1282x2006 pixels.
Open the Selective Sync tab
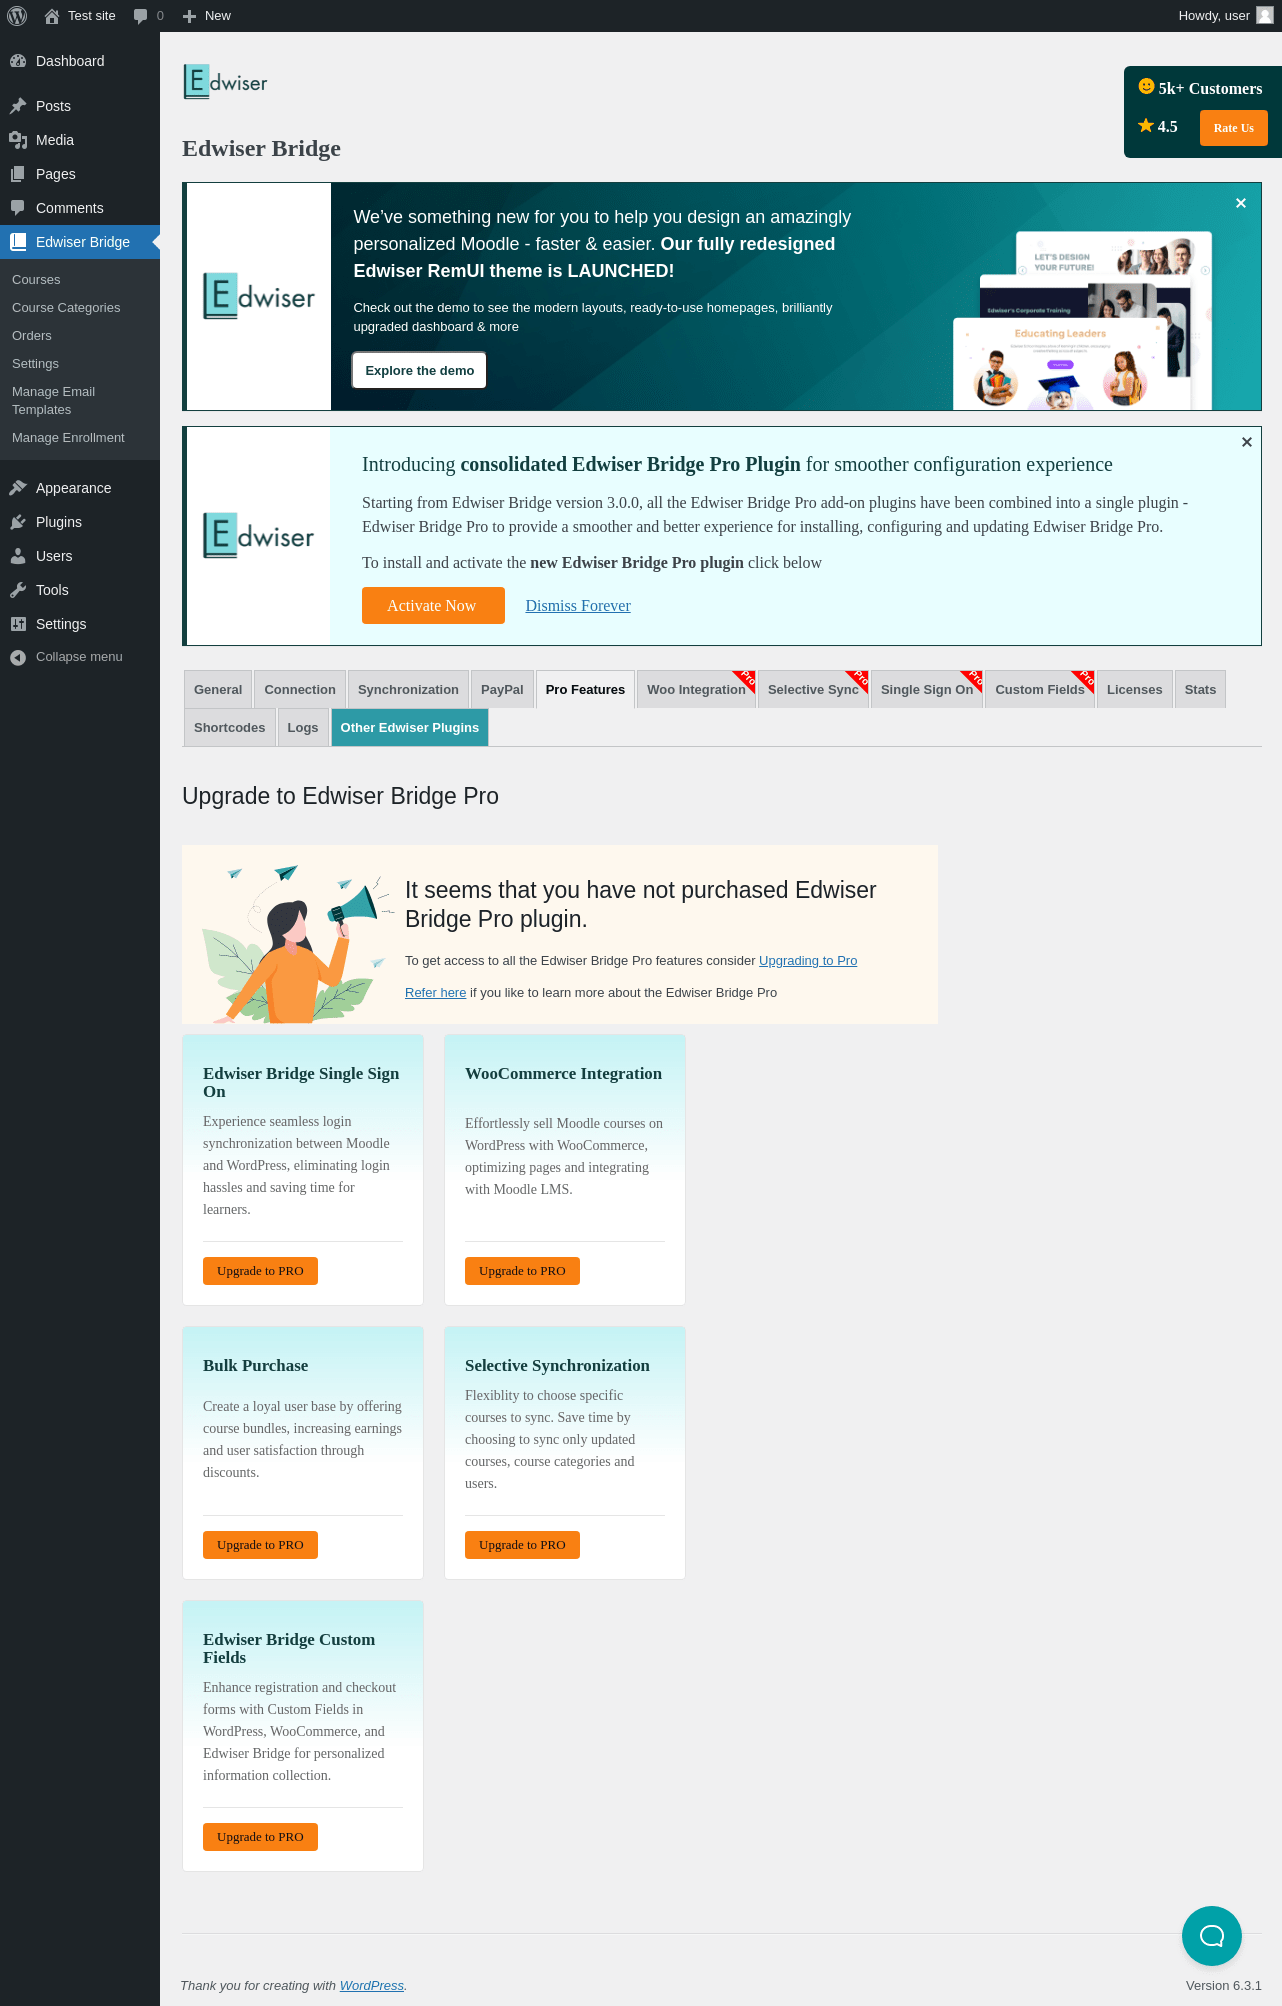[813, 690]
